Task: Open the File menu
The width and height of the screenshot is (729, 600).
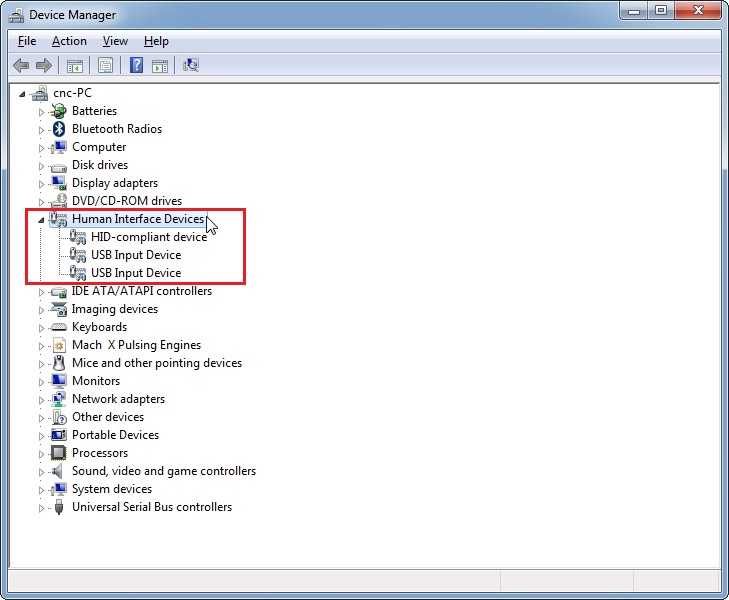Action: point(27,41)
